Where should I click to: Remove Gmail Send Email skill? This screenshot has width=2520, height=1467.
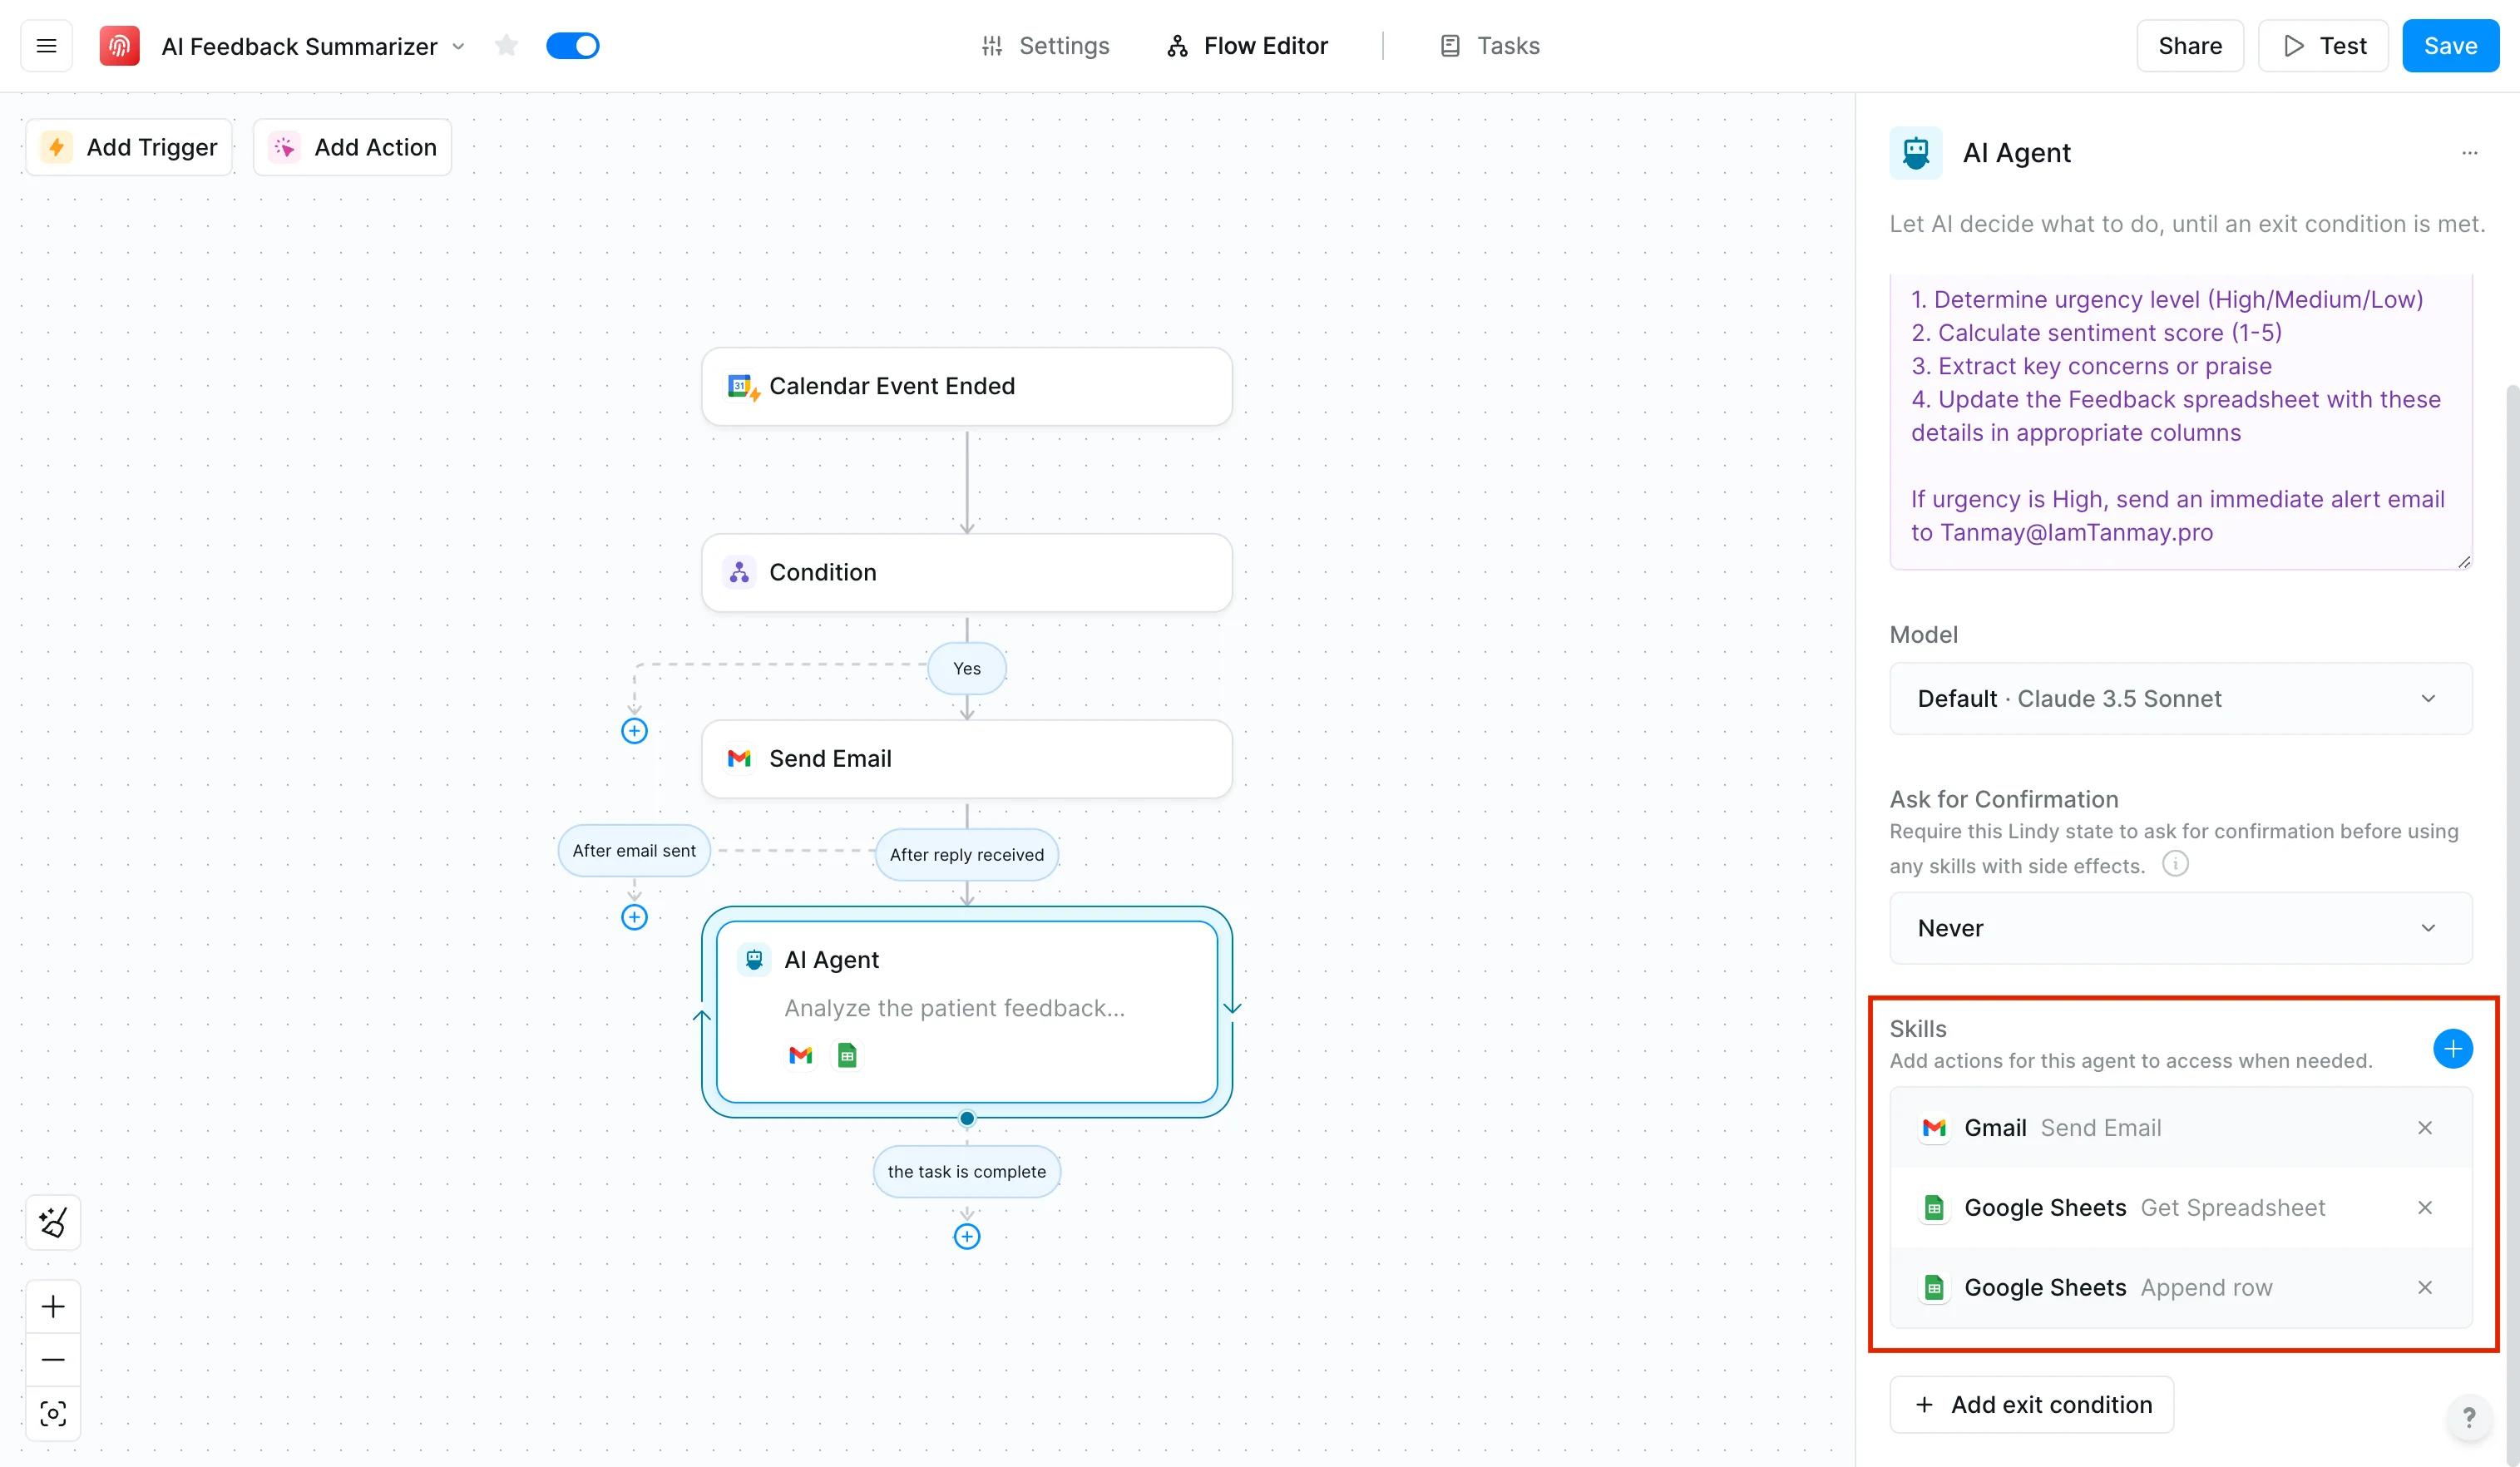point(2424,1128)
